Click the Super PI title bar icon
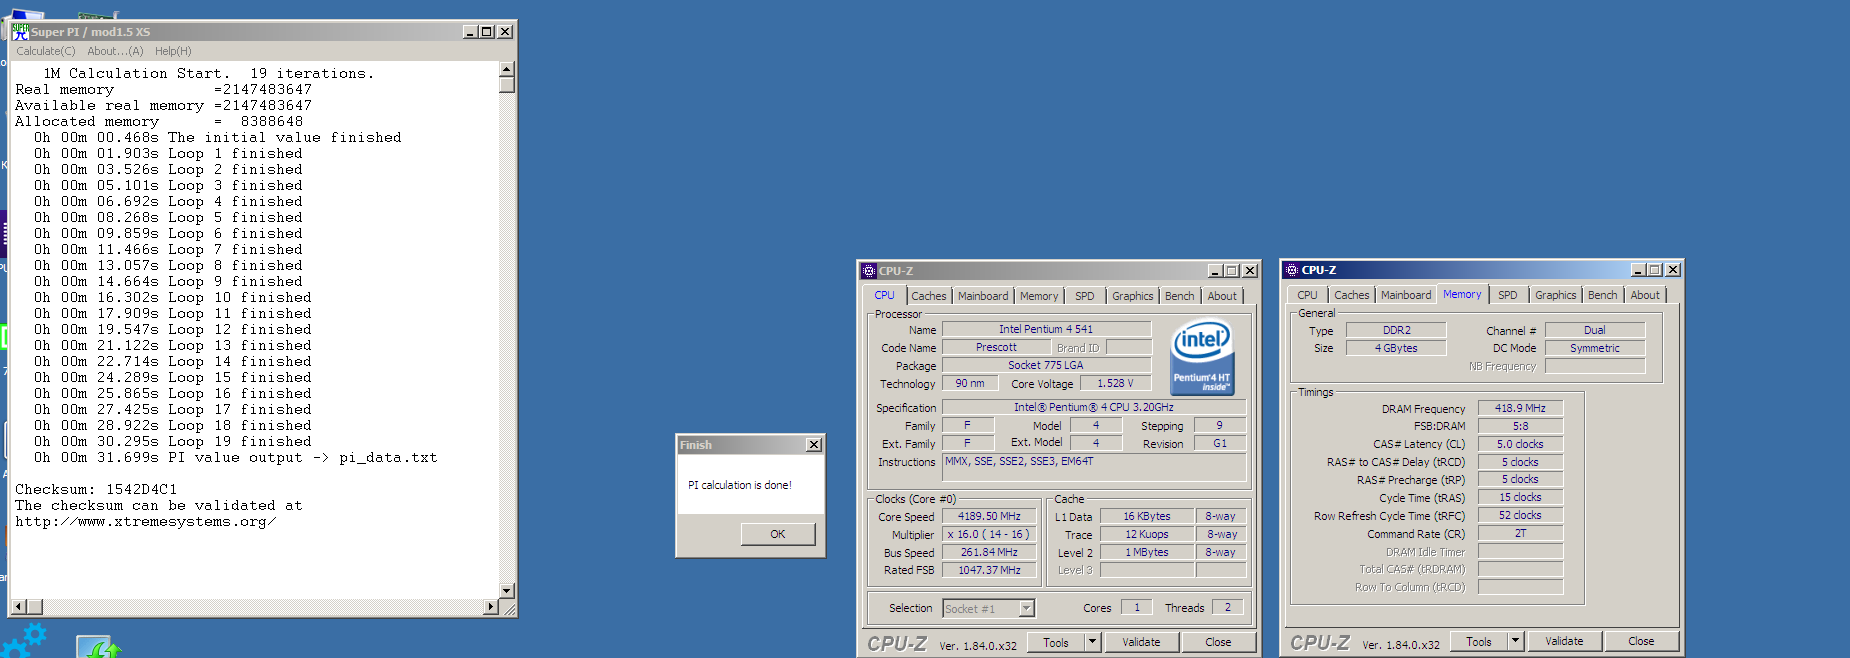This screenshot has height=658, width=1850. click(x=20, y=32)
